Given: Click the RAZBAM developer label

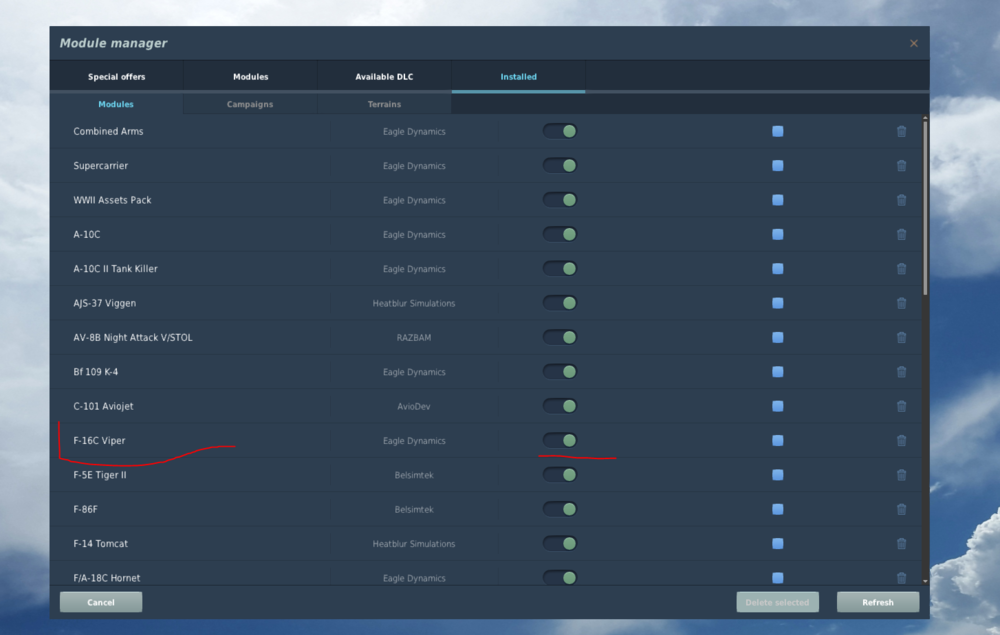Looking at the screenshot, I should click(414, 338).
